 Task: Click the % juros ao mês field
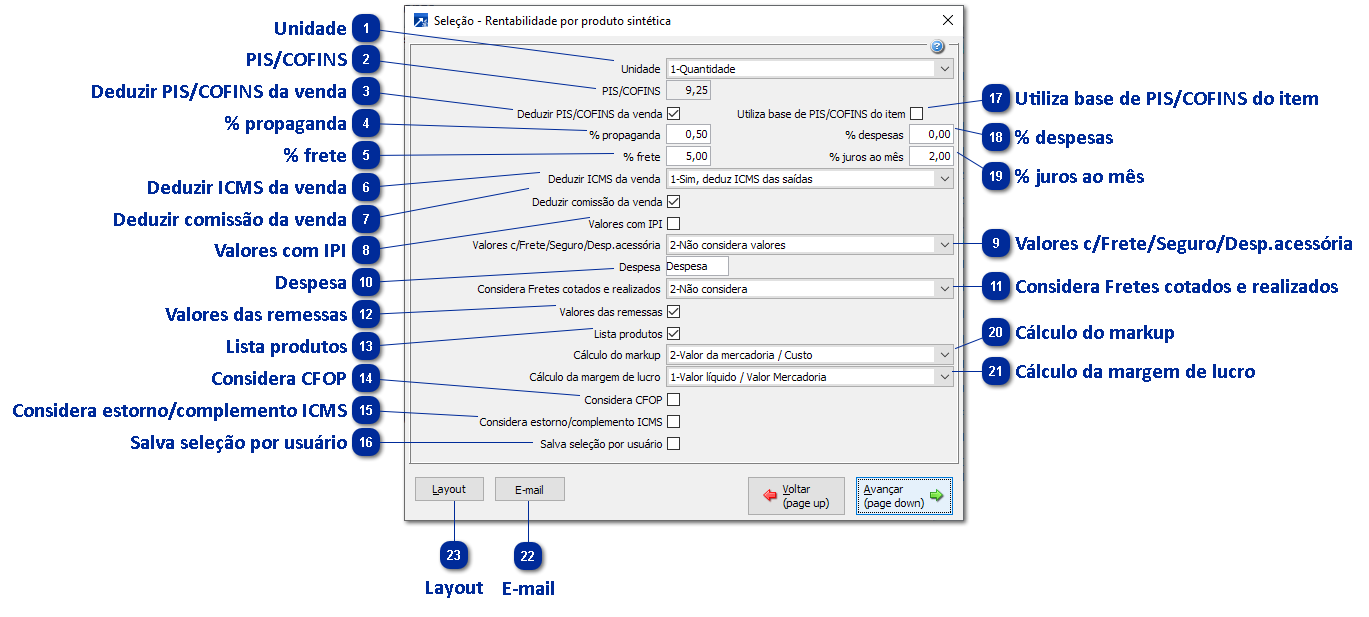(931, 157)
